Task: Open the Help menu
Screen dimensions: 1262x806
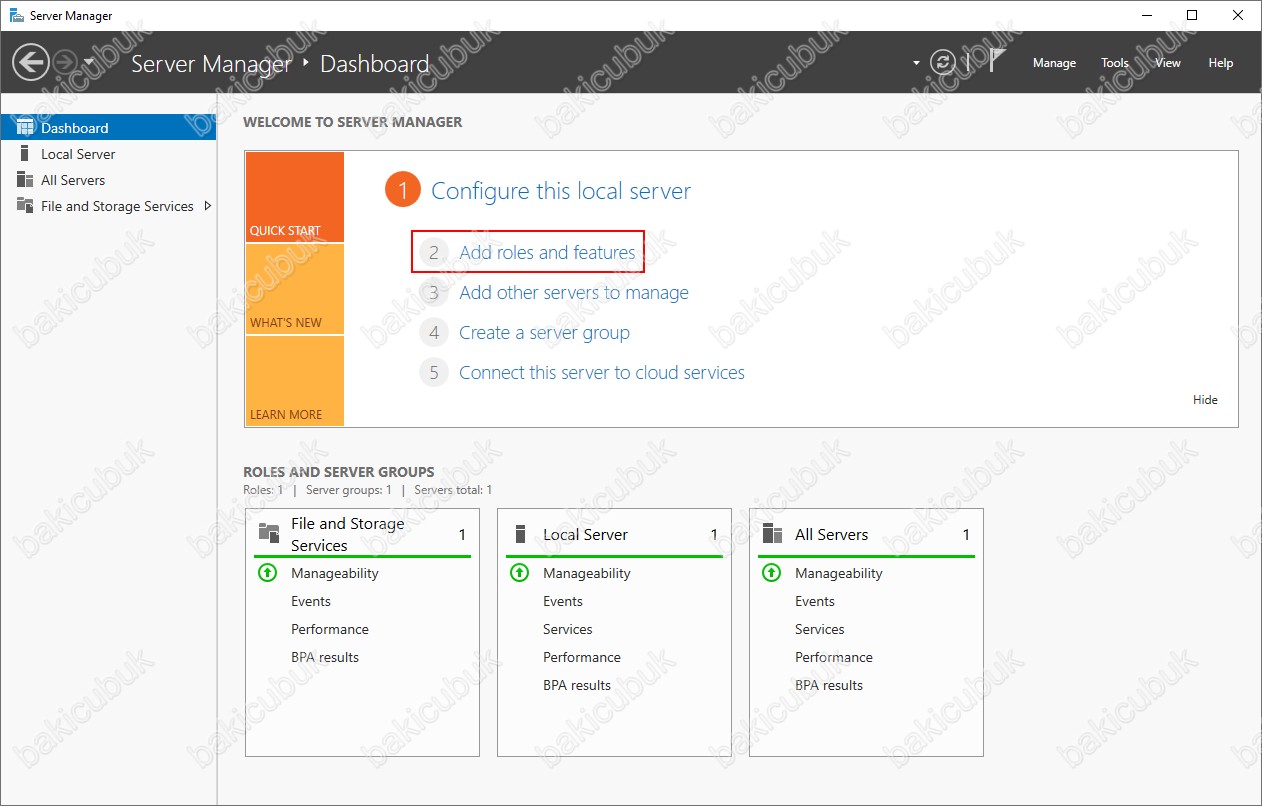Action: 1220,63
